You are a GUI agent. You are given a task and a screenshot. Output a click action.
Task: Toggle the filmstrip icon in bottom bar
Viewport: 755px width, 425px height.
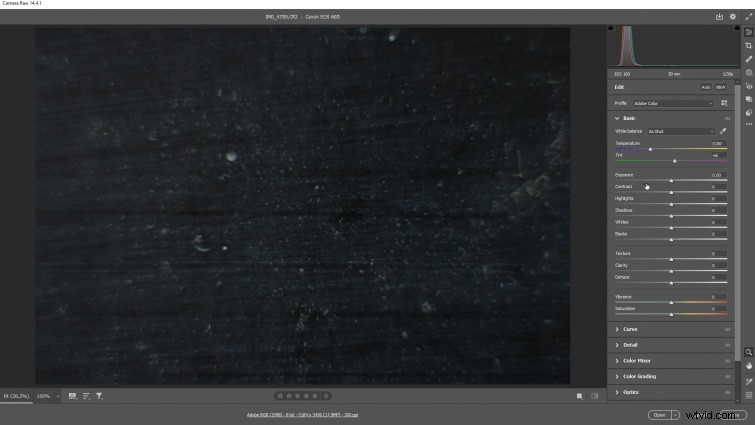73,396
